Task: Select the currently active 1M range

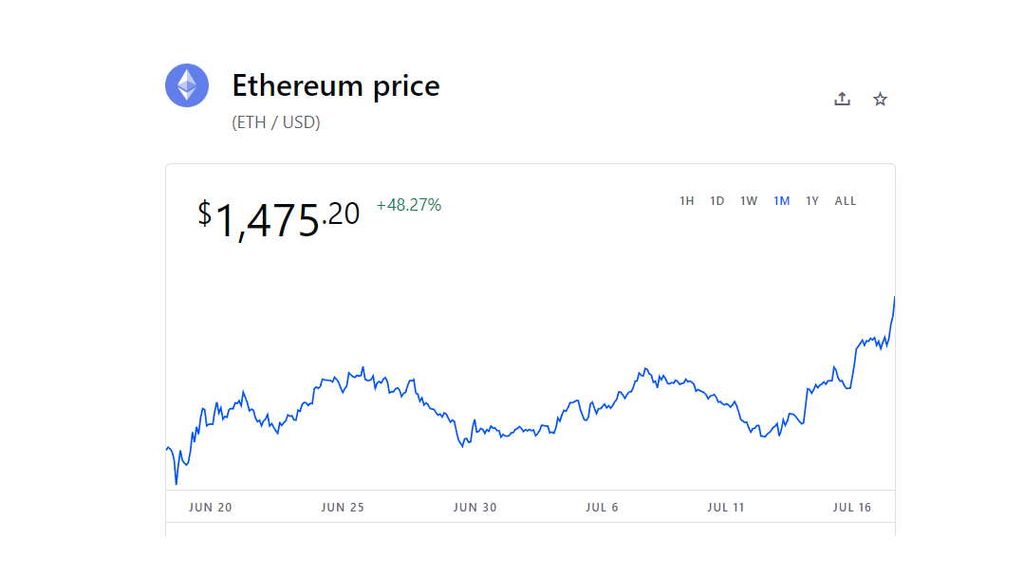Action: tap(782, 201)
